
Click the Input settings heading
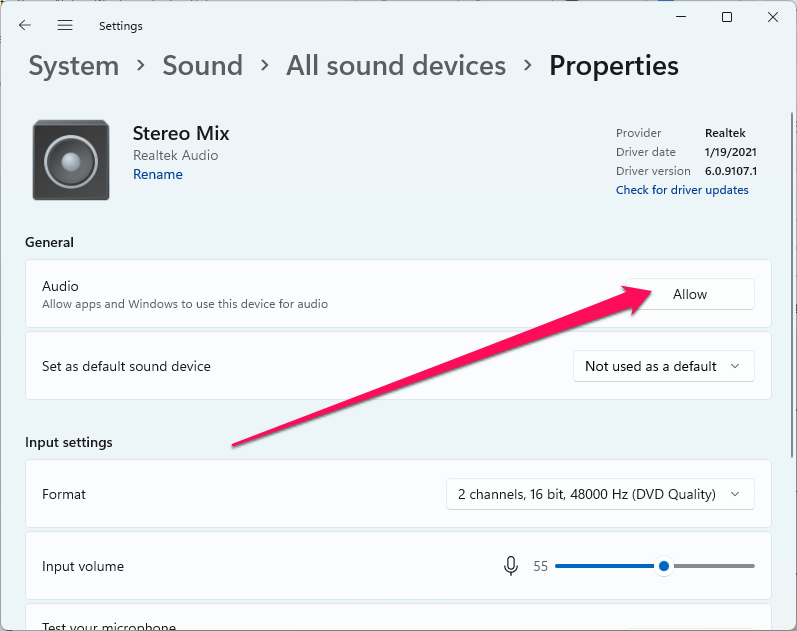(x=69, y=442)
